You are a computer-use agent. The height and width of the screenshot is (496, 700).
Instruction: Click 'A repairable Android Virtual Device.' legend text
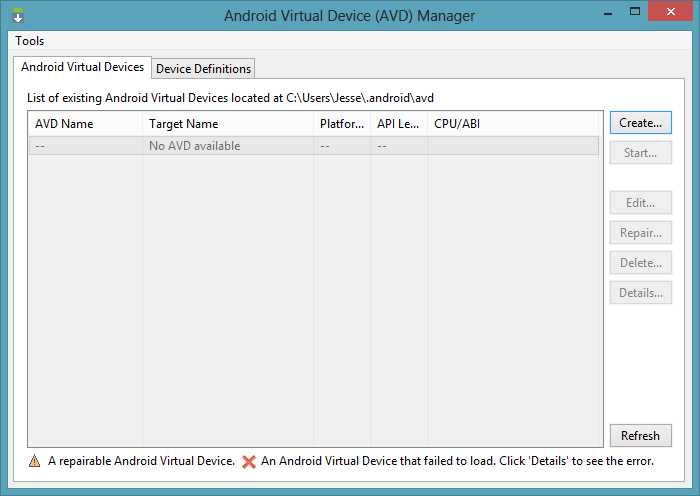point(142,461)
